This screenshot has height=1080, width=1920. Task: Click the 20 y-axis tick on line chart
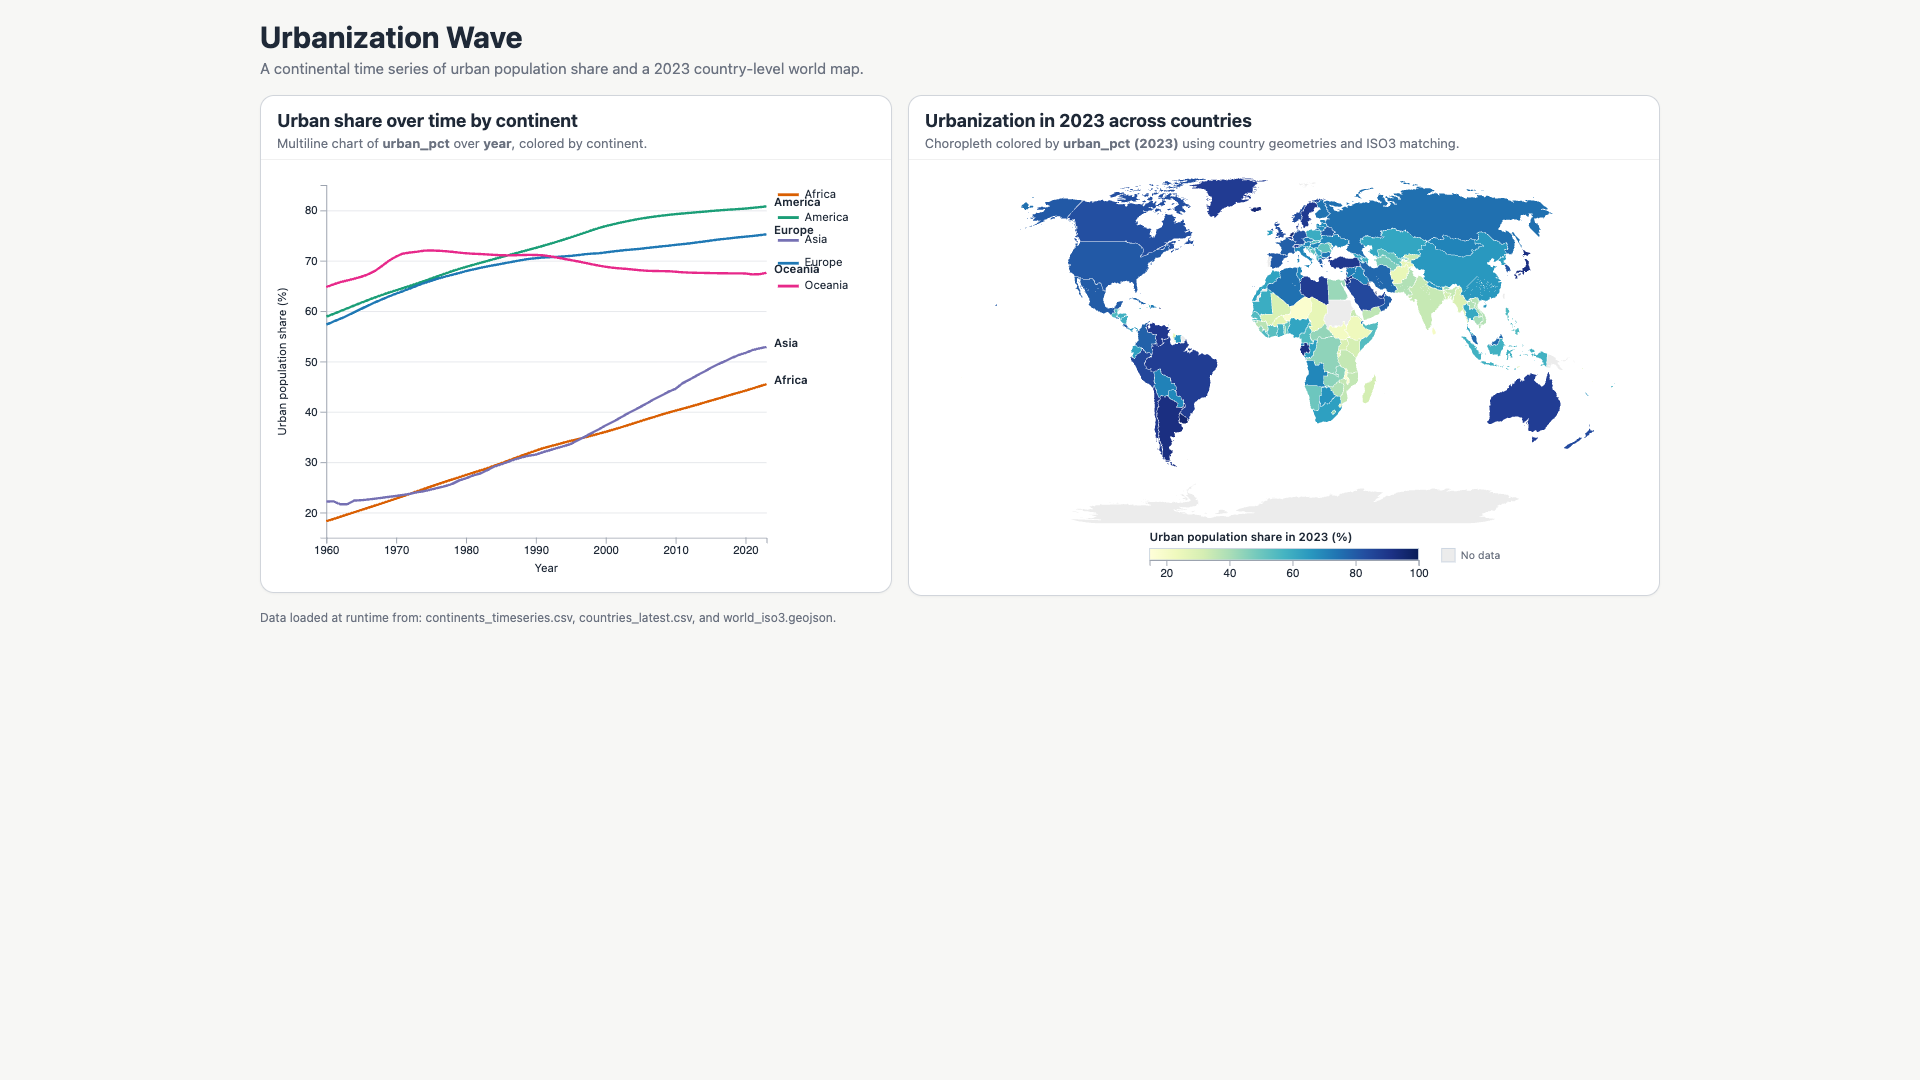311,513
